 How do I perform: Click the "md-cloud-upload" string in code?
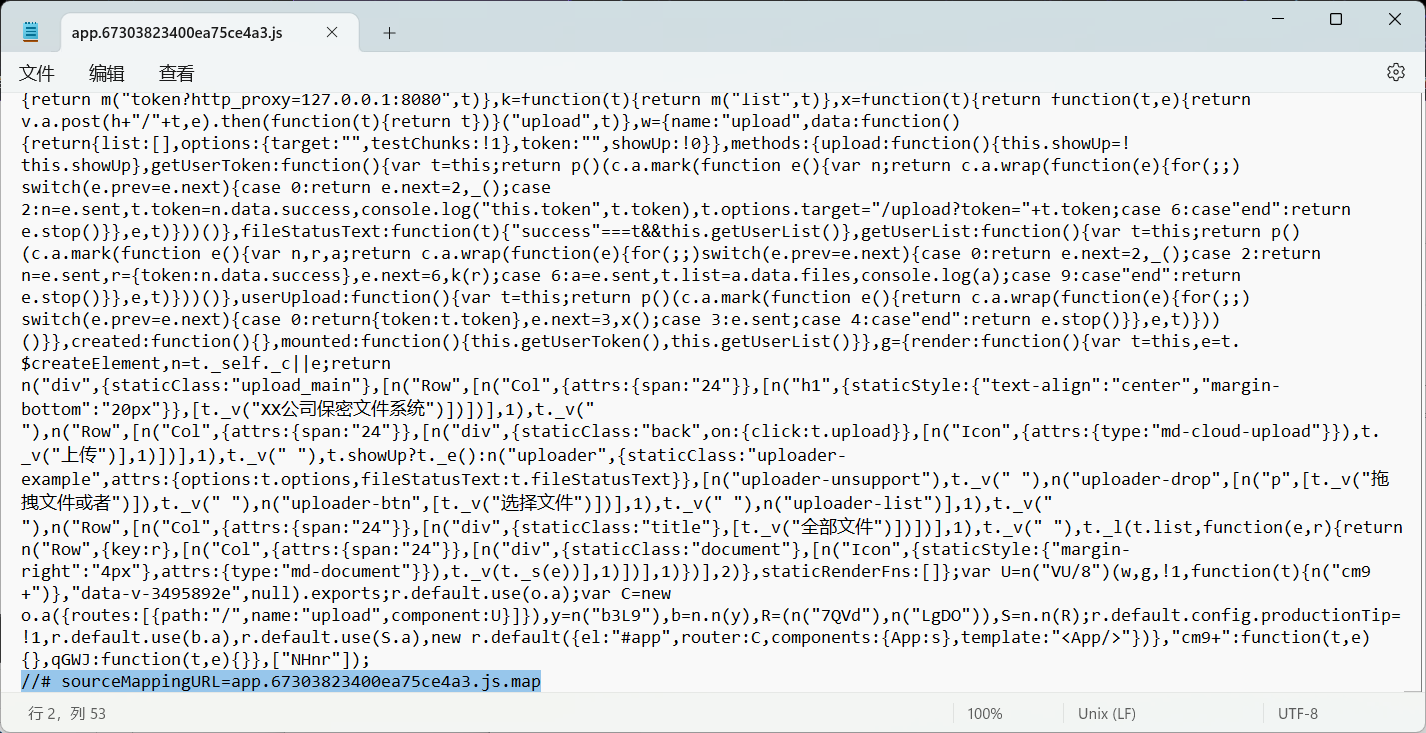coord(1238,430)
